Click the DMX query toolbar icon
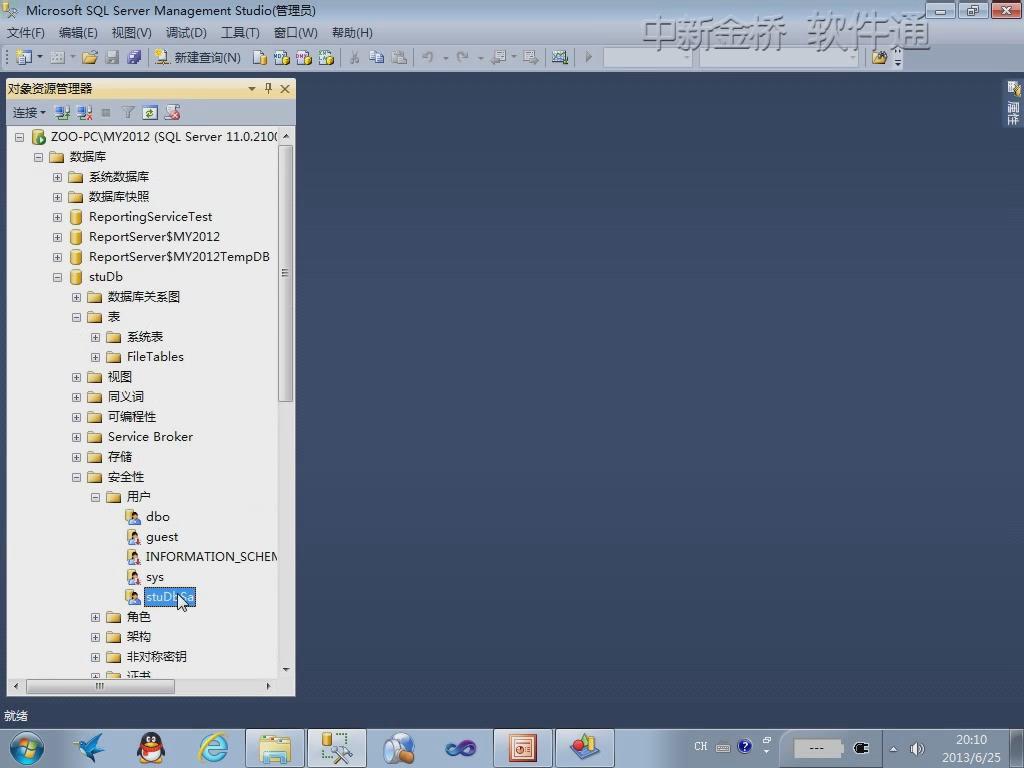 [304, 57]
